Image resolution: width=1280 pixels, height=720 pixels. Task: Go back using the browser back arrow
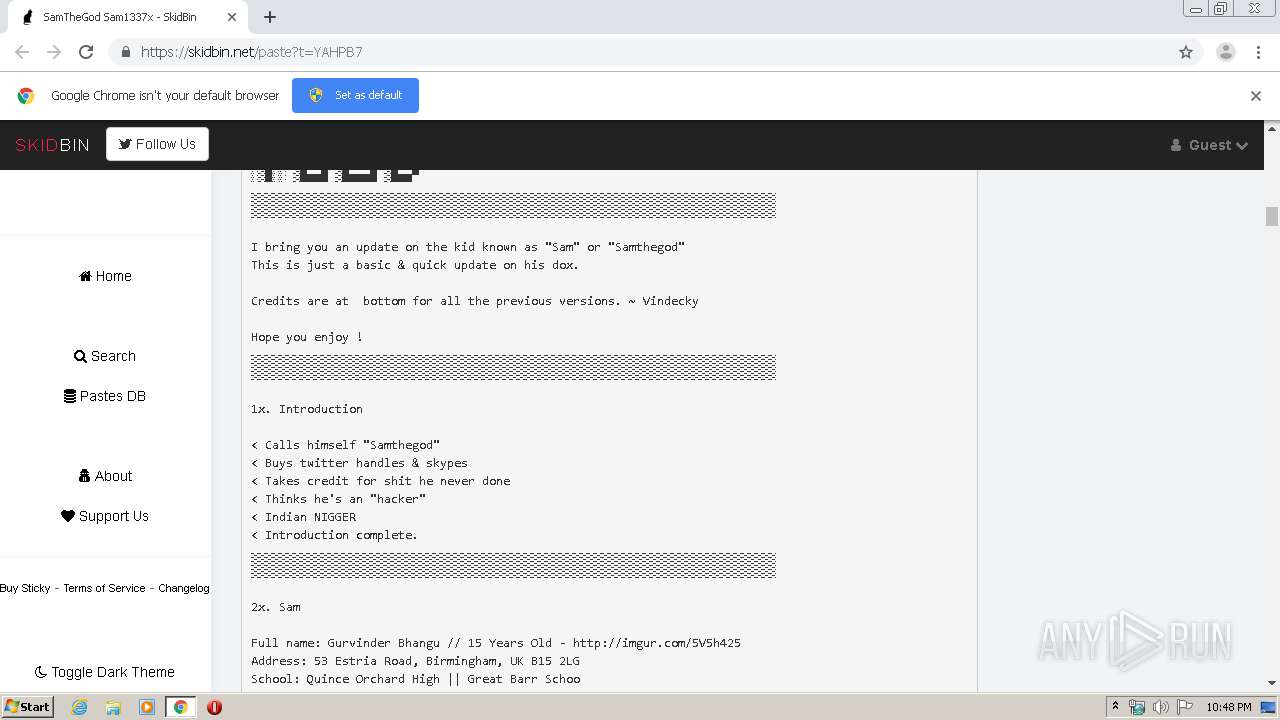(x=22, y=52)
